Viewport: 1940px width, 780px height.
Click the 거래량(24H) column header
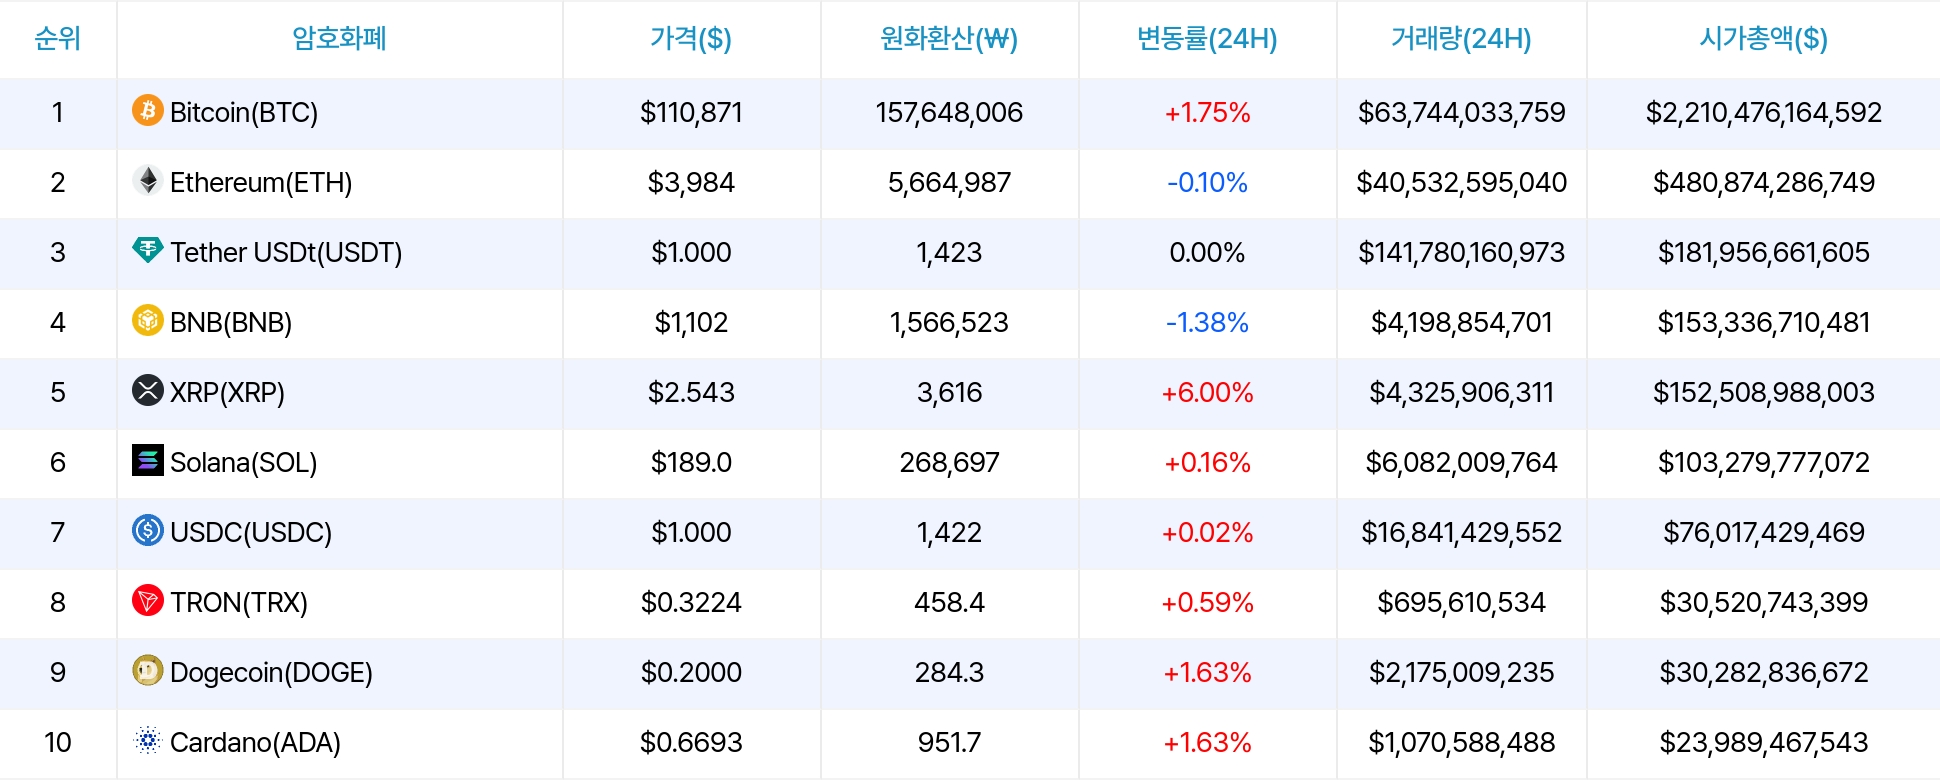(1461, 39)
